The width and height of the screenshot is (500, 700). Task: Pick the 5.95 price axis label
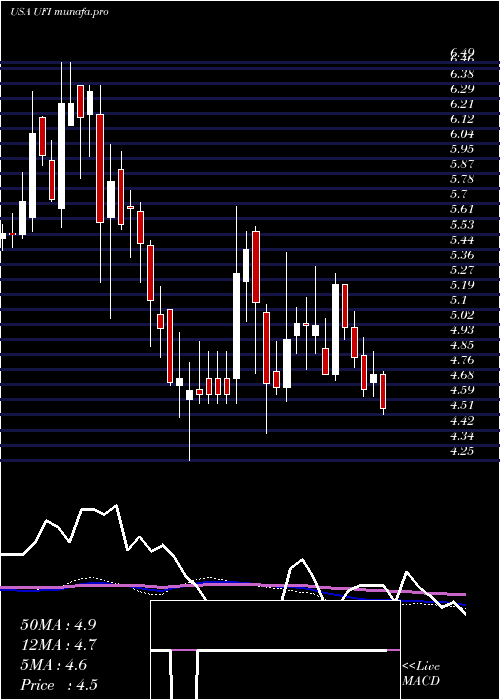tap(462, 149)
